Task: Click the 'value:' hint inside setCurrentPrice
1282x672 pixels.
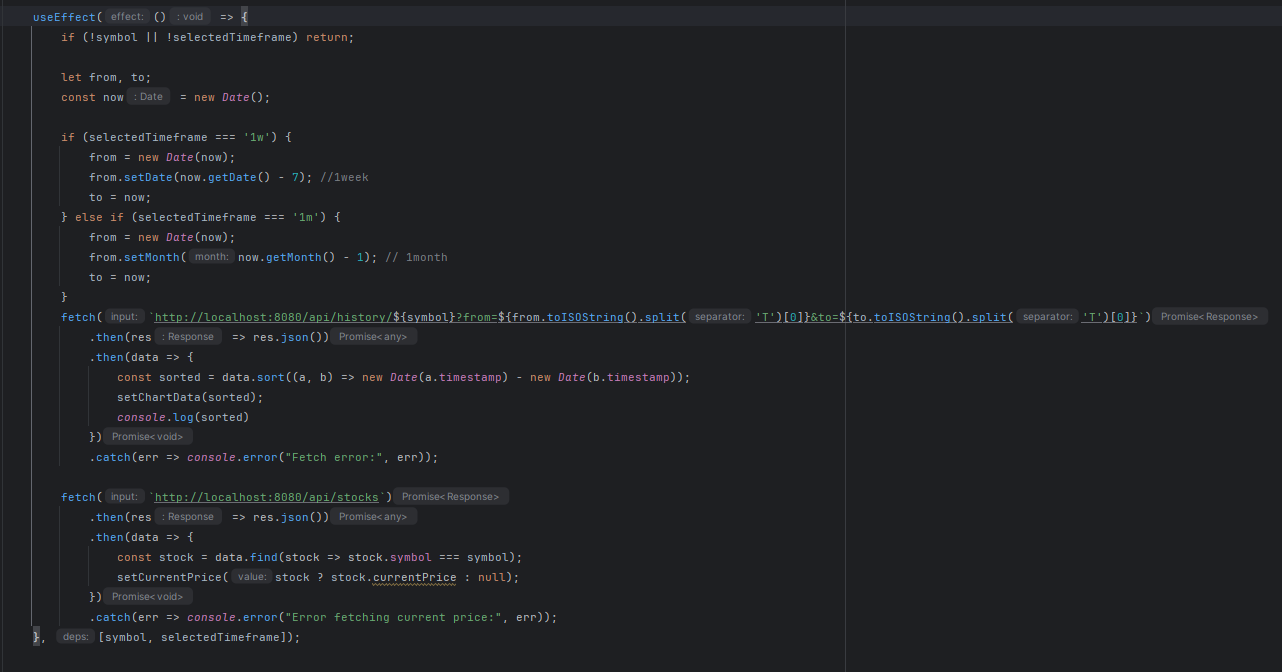Action: click(252, 577)
